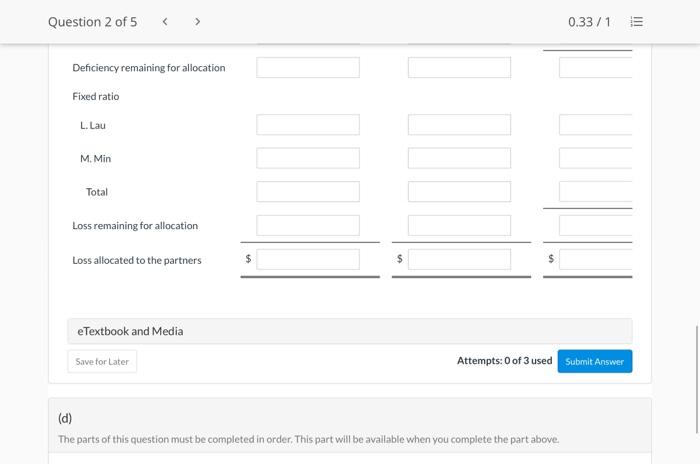700x464 pixels.
Task: Click the 'Question 2 of 5' heading
Action: (x=92, y=21)
